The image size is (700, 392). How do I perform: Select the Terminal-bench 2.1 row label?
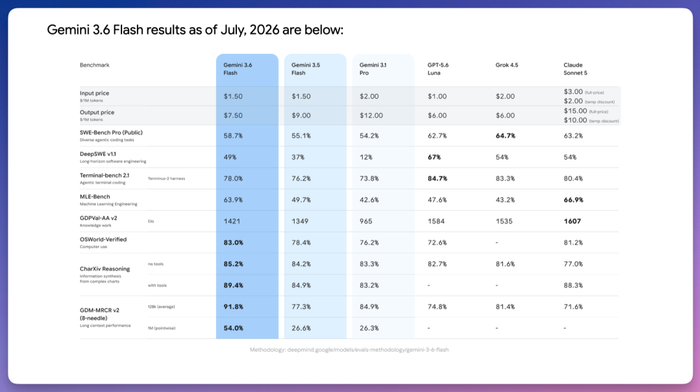coord(104,175)
